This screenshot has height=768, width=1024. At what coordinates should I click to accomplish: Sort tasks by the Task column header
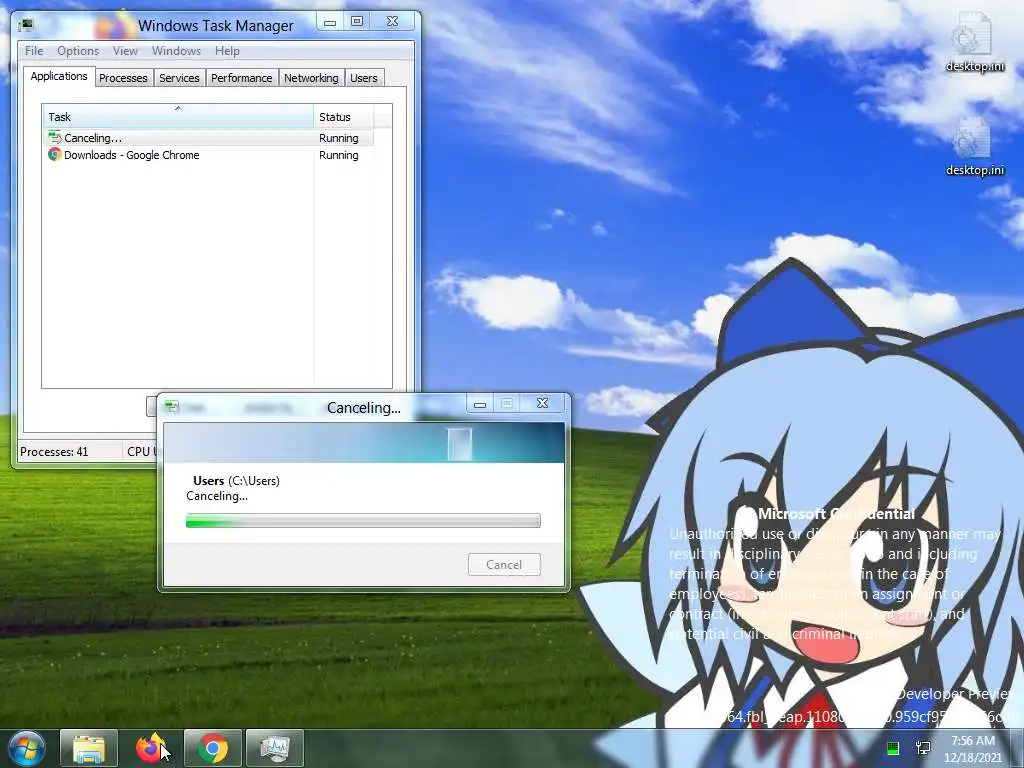pos(178,116)
